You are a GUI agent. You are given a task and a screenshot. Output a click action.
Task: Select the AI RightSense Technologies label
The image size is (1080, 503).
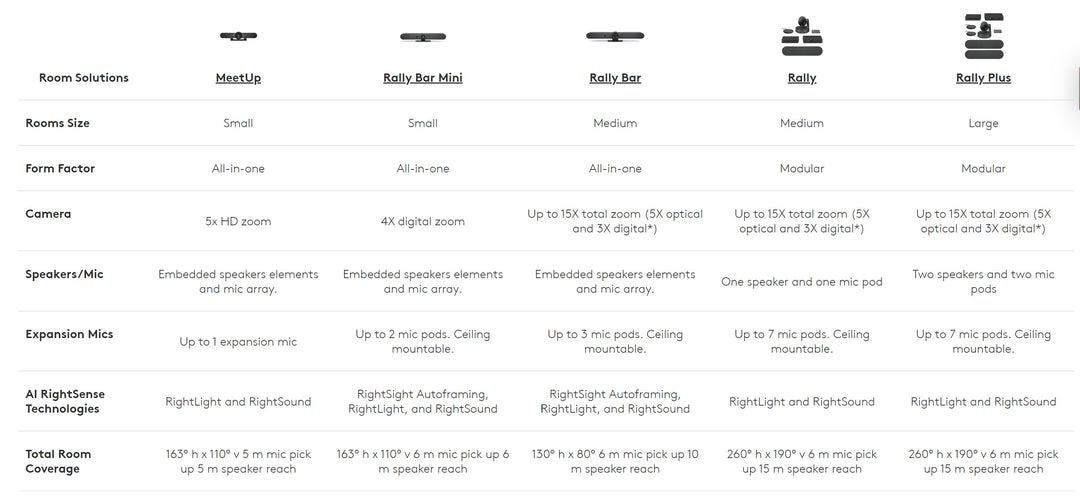coord(65,401)
